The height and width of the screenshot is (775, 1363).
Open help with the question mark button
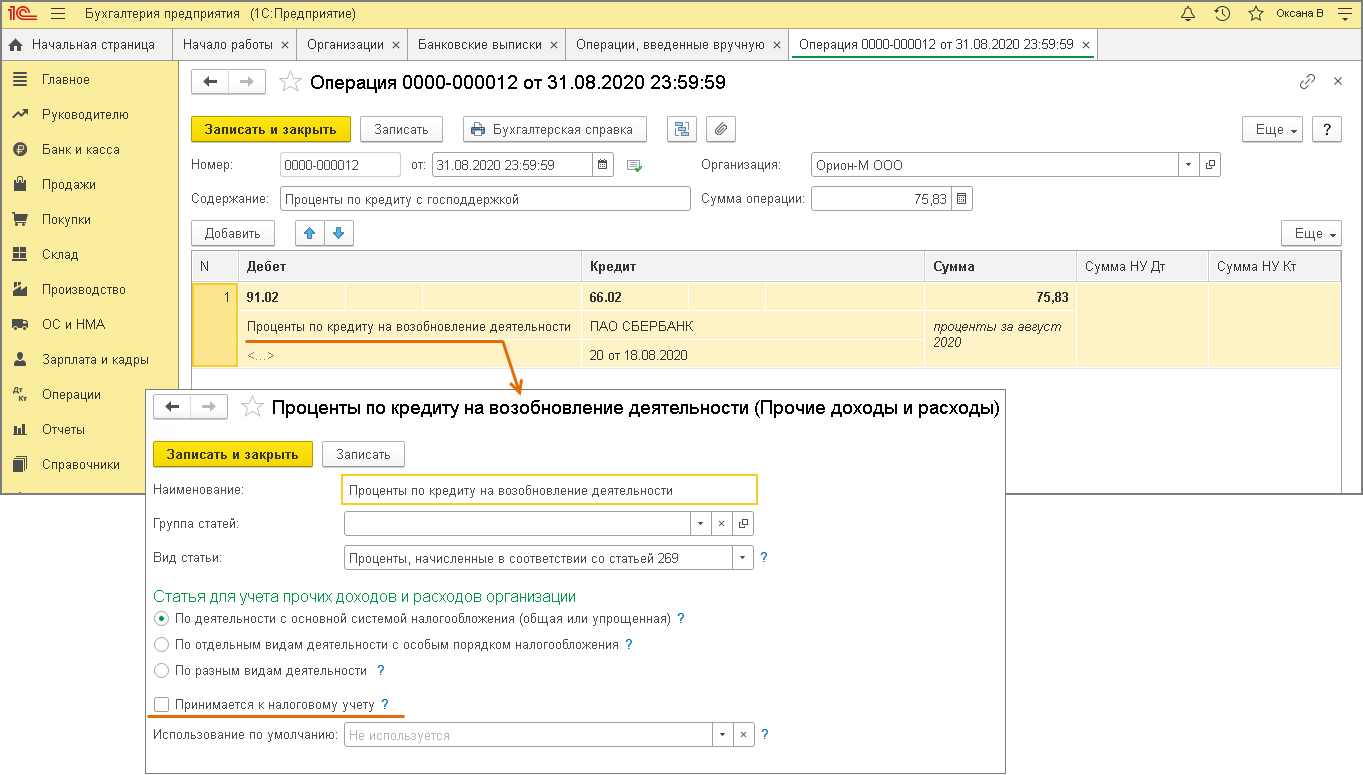tap(1326, 129)
